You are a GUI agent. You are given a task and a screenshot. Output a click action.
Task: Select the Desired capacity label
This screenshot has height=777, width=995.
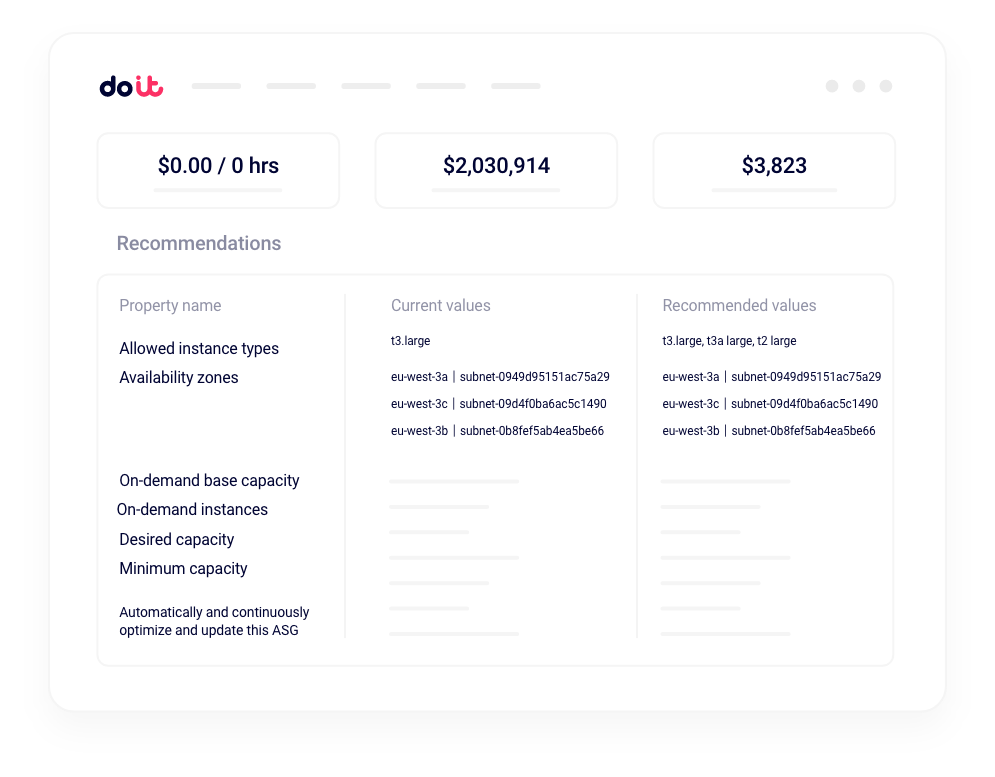tap(176, 540)
